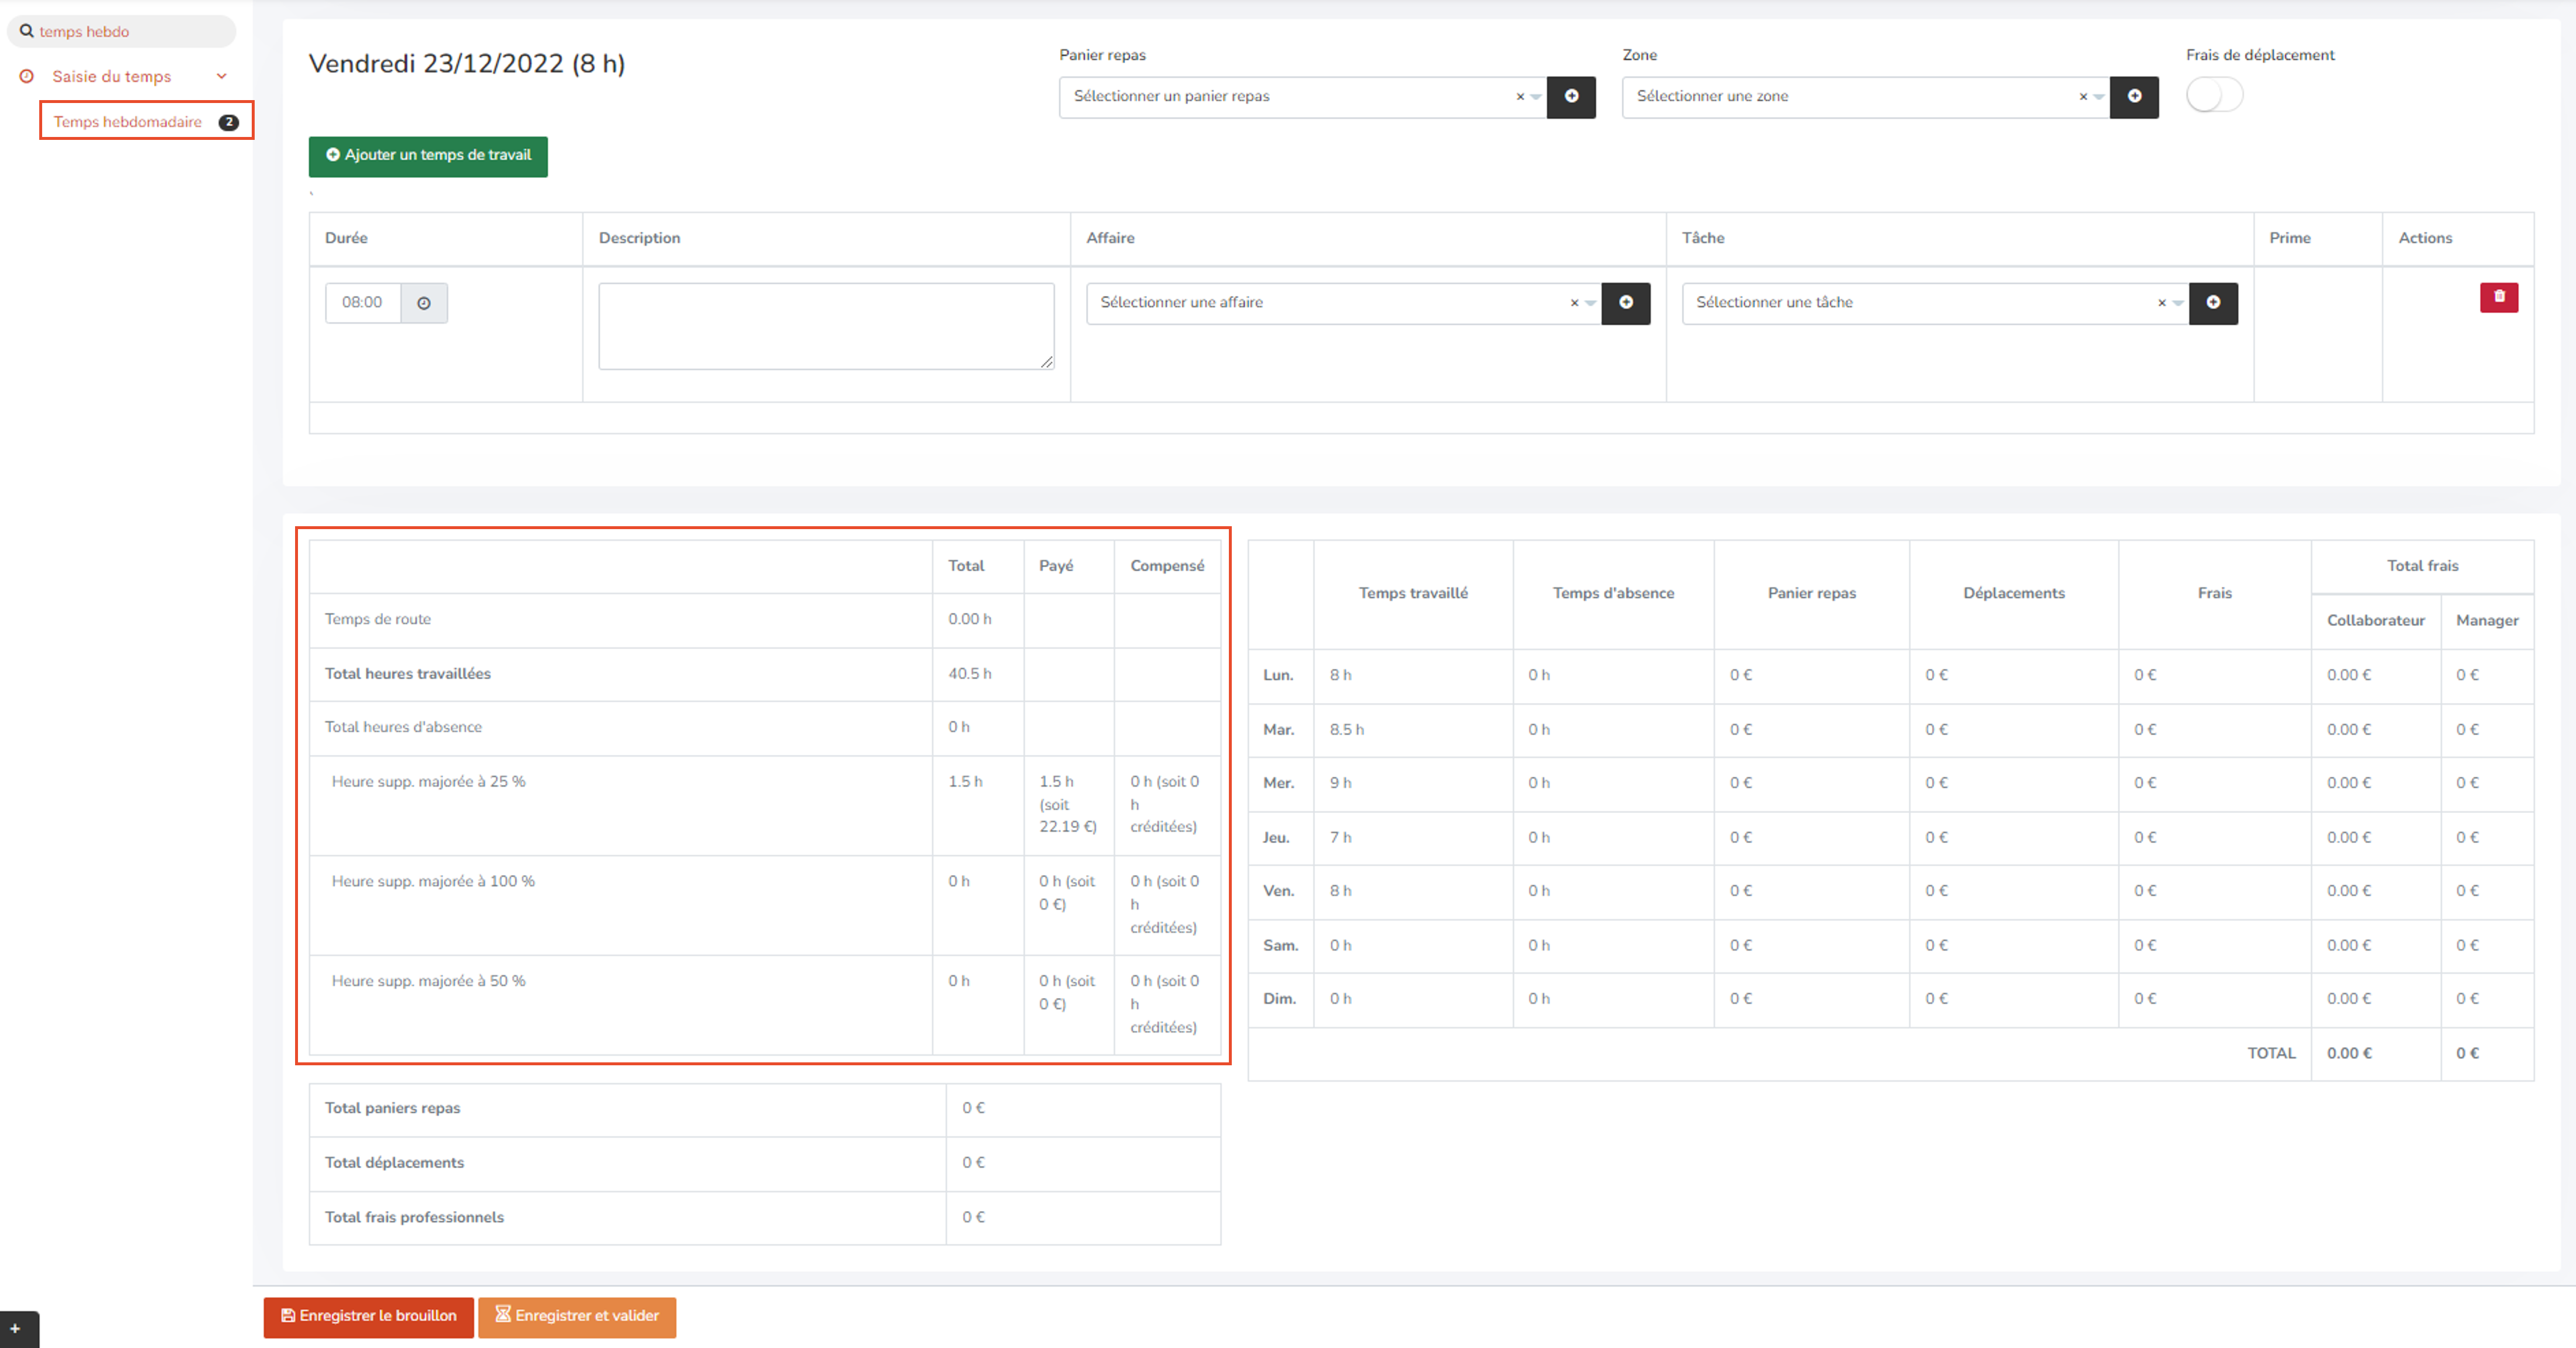
Task: Click into the Description text area
Action: coord(825,326)
